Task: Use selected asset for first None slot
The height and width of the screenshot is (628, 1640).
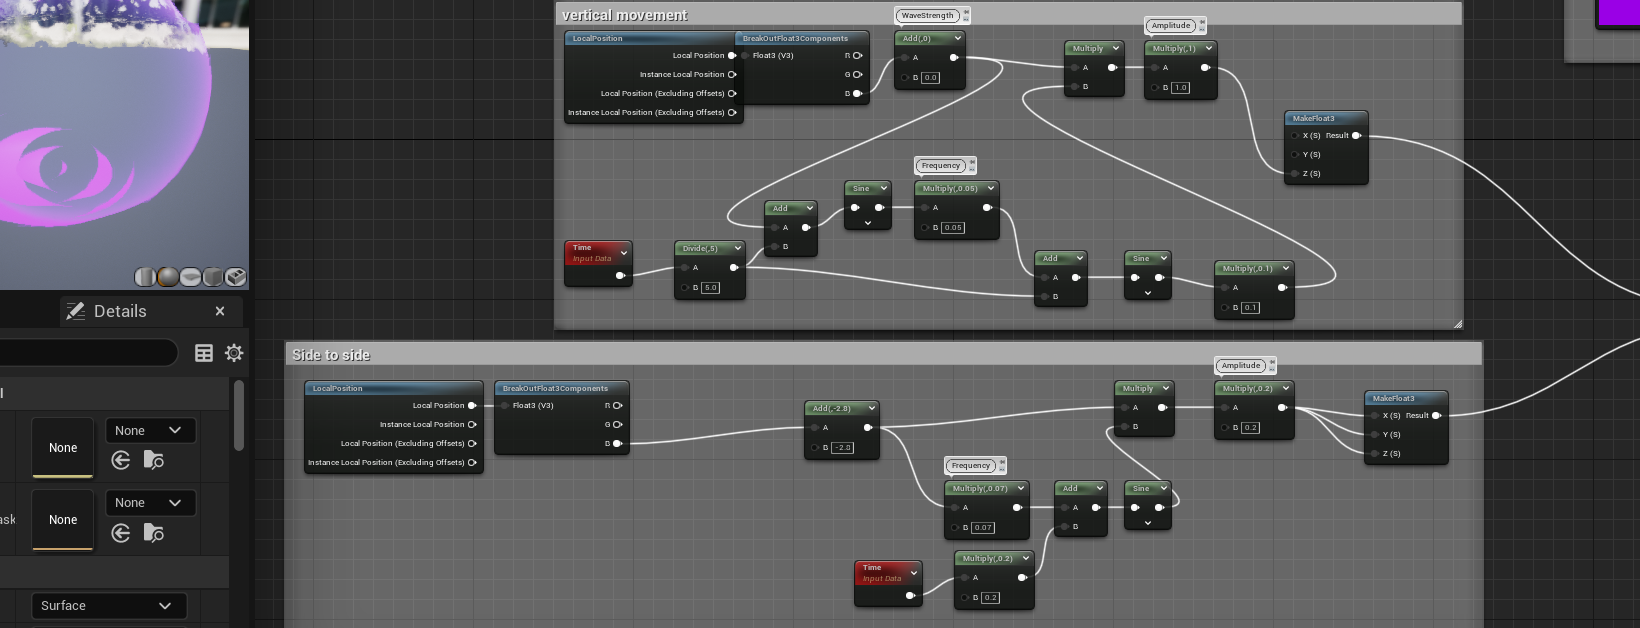Action: [x=121, y=460]
